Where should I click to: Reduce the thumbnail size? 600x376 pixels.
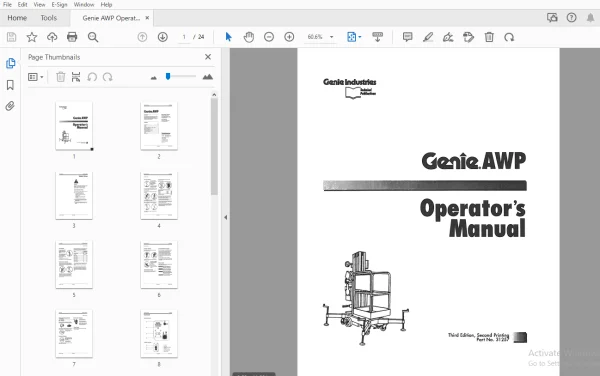click(x=154, y=78)
